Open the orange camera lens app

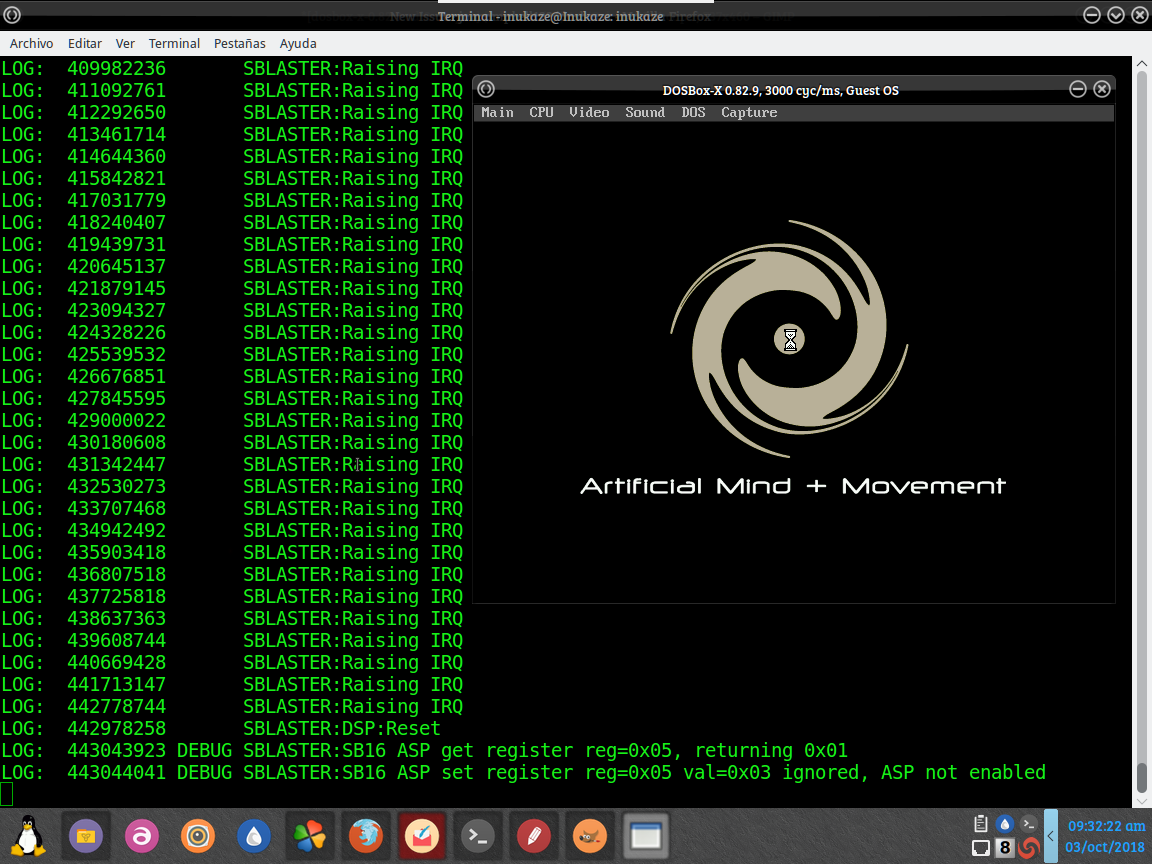point(198,836)
